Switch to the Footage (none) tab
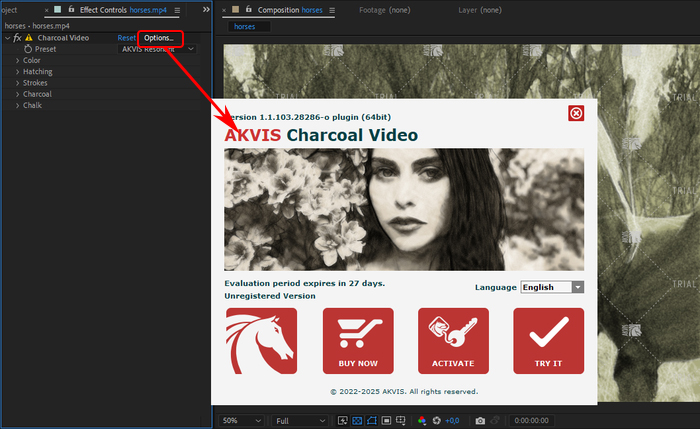Viewport: 700px width, 429px height. pyautogui.click(x=384, y=10)
